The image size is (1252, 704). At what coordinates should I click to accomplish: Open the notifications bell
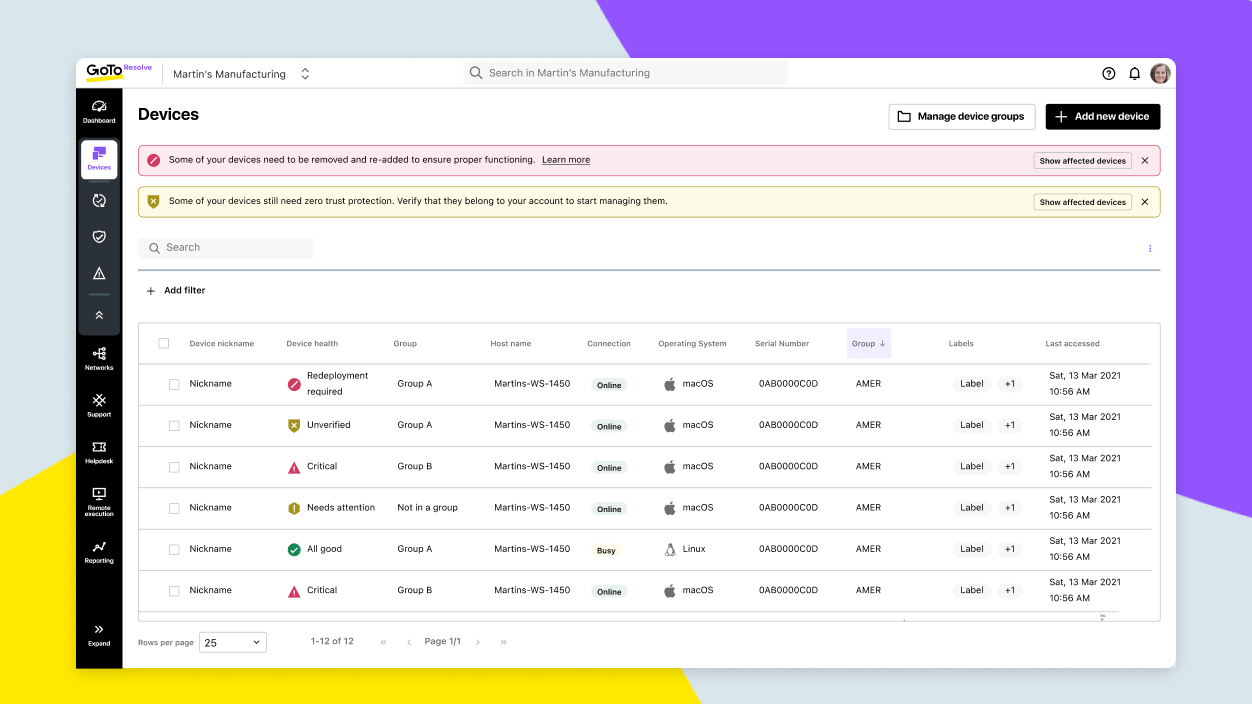click(1134, 73)
